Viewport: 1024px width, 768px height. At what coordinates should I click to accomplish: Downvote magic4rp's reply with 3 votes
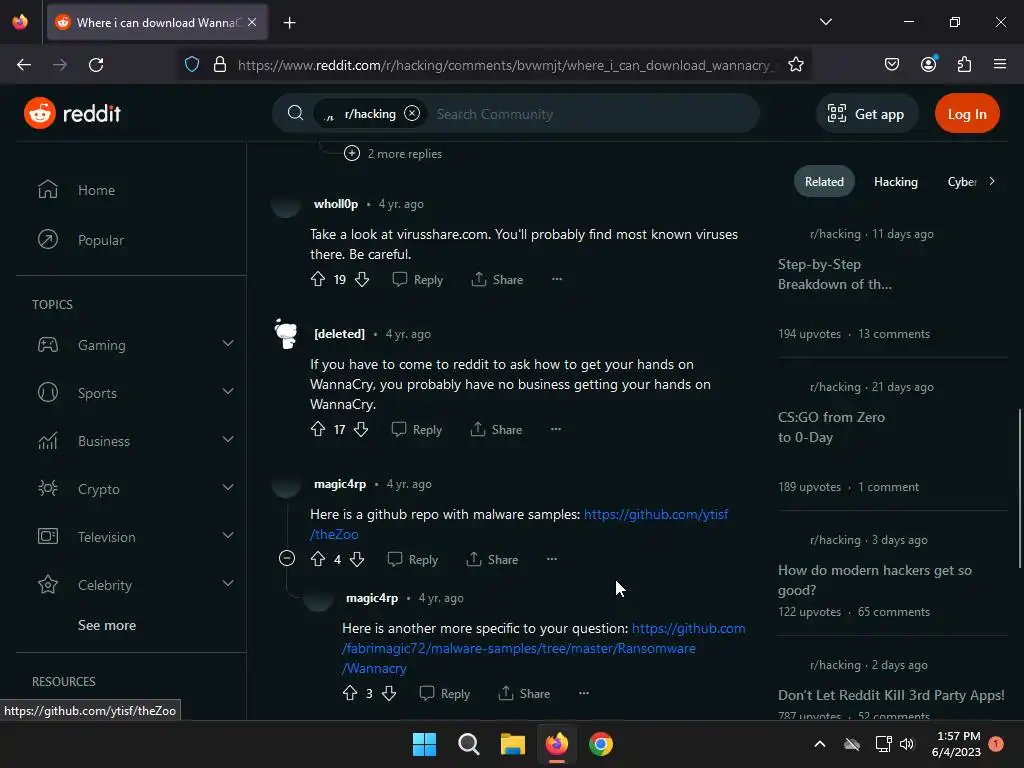point(389,693)
